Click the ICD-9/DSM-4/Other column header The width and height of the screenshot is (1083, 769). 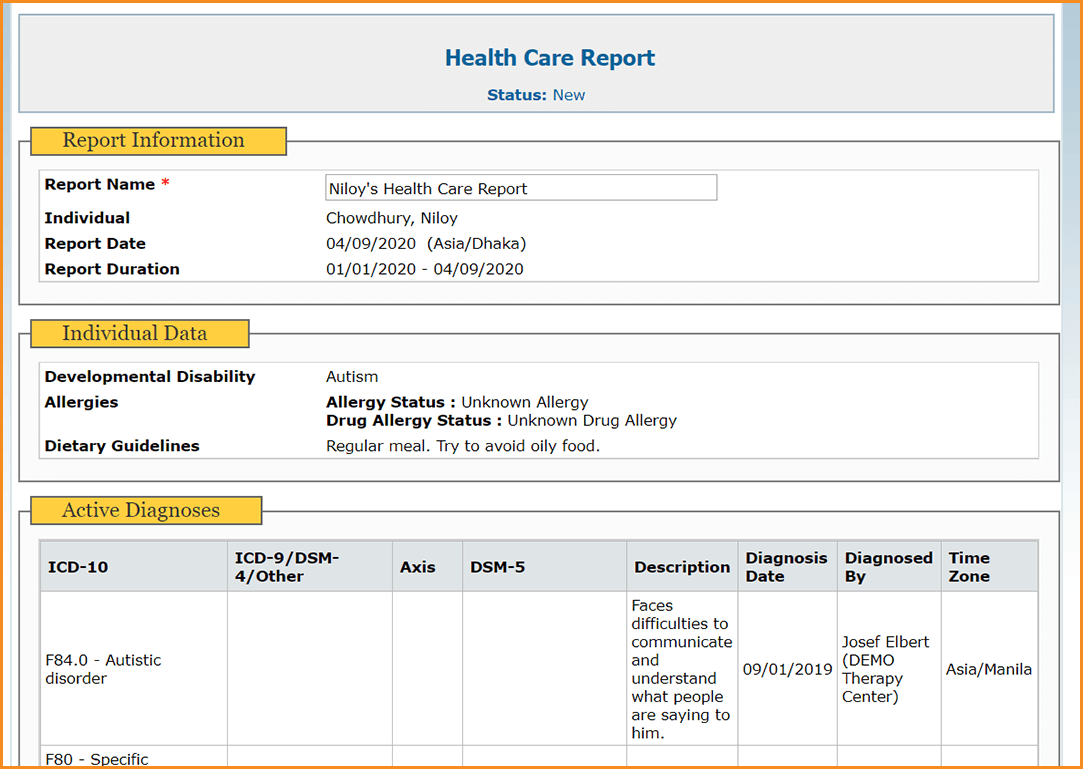click(x=309, y=567)
